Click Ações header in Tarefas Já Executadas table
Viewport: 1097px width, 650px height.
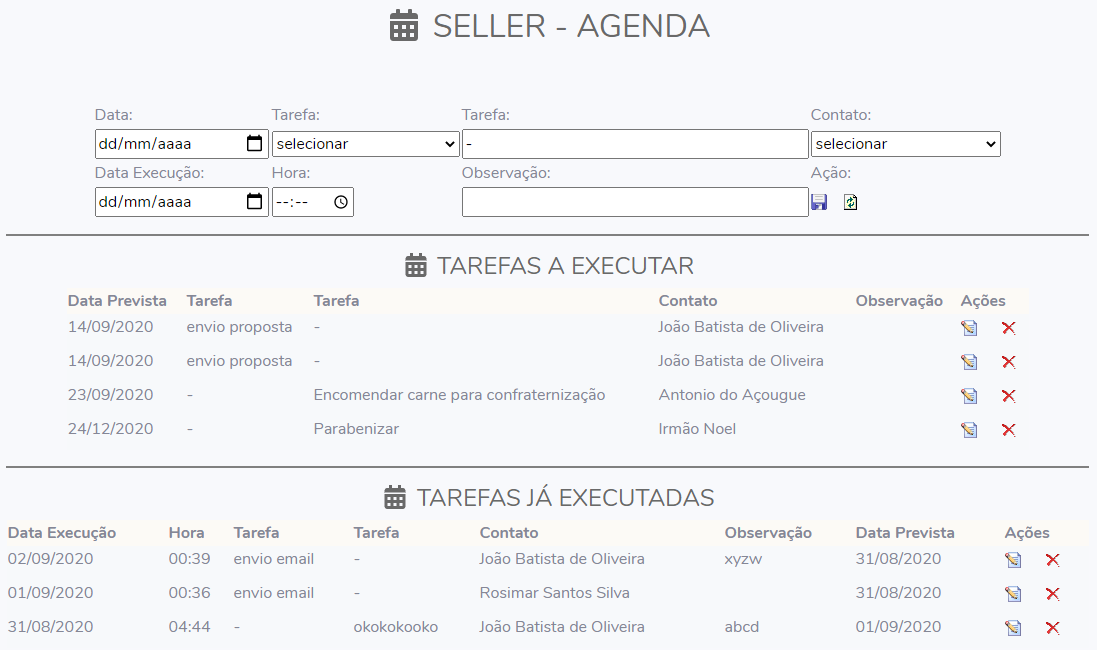tap(1027, 532)
